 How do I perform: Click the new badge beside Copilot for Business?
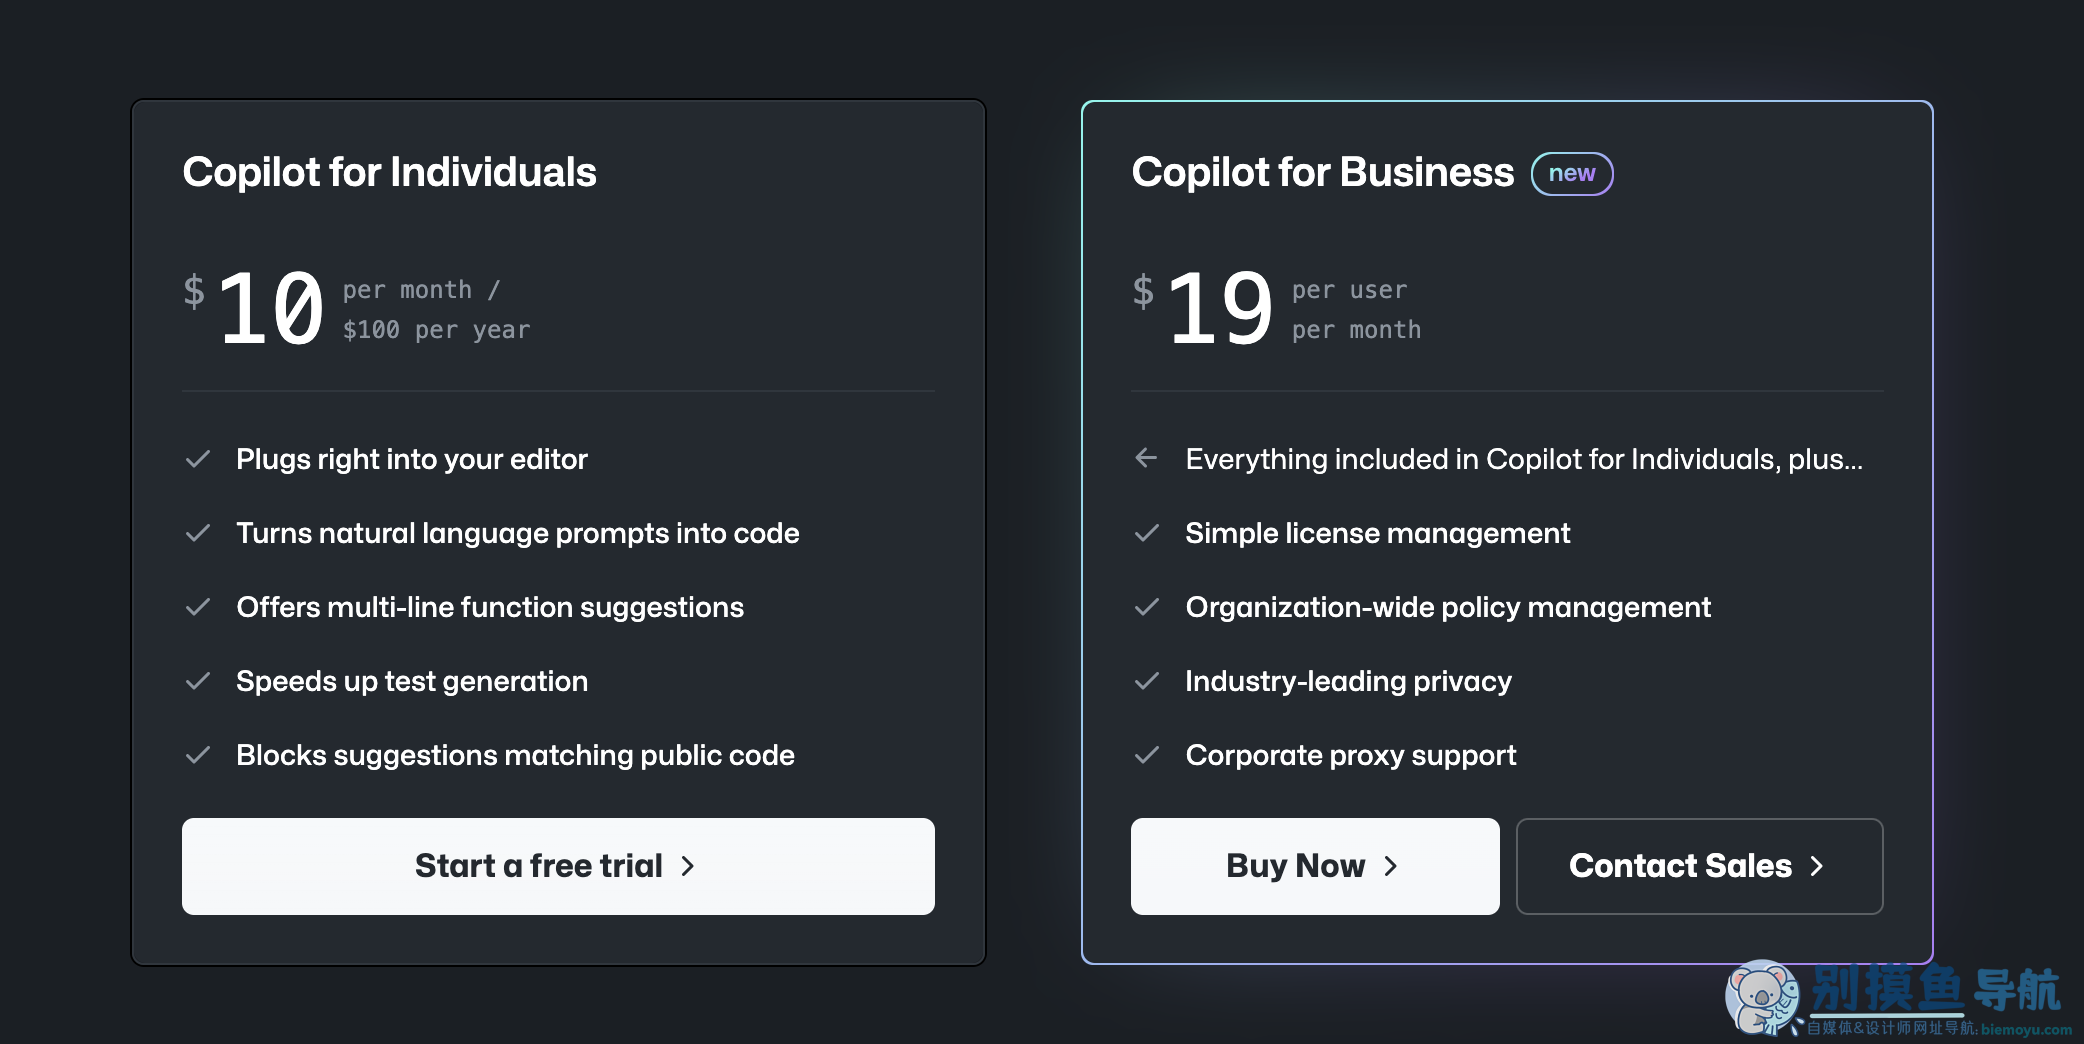click(x=1572, y=174)
